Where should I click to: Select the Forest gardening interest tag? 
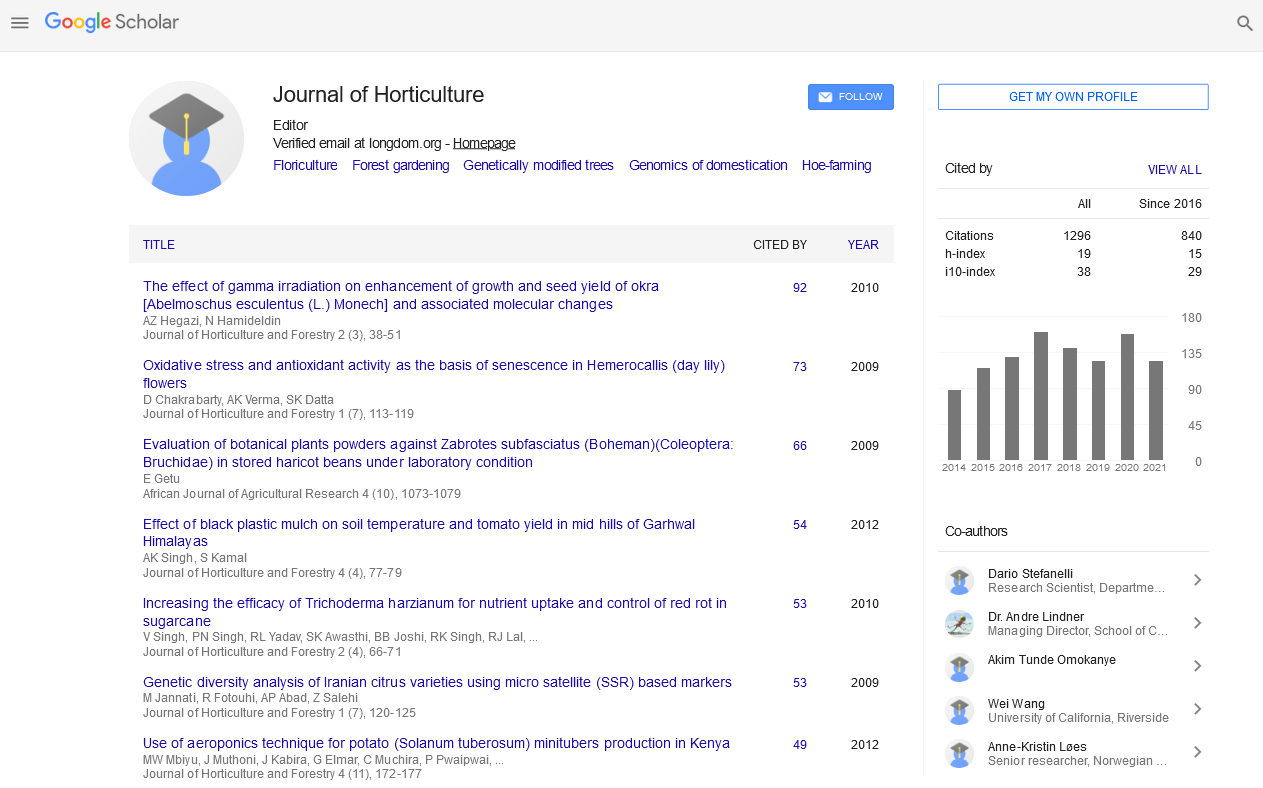pos(400,165)
